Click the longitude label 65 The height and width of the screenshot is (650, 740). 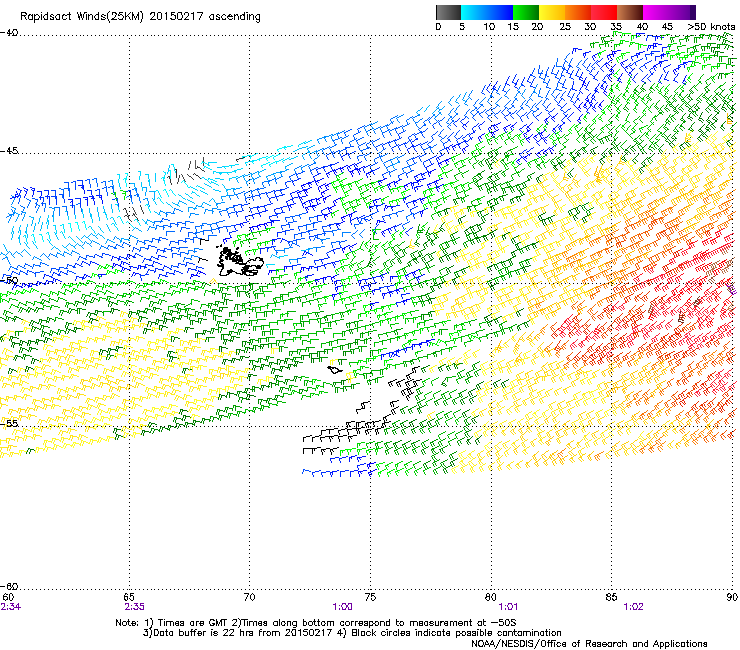(129, 597)
